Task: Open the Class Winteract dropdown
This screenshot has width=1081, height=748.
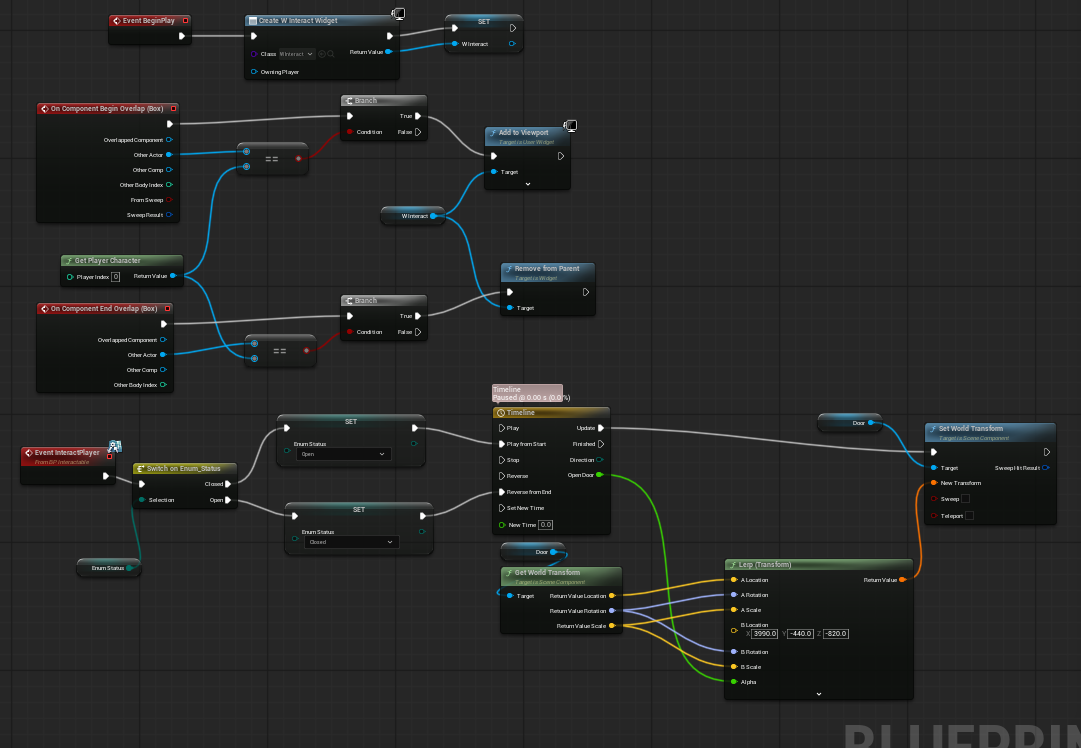Action: pyautogui.click(x=296, y=54)
